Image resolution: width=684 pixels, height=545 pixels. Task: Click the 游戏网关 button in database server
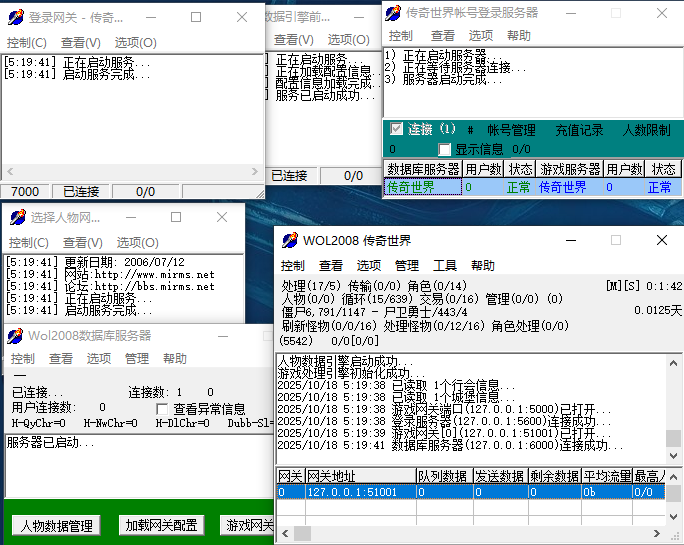[247, 525]
